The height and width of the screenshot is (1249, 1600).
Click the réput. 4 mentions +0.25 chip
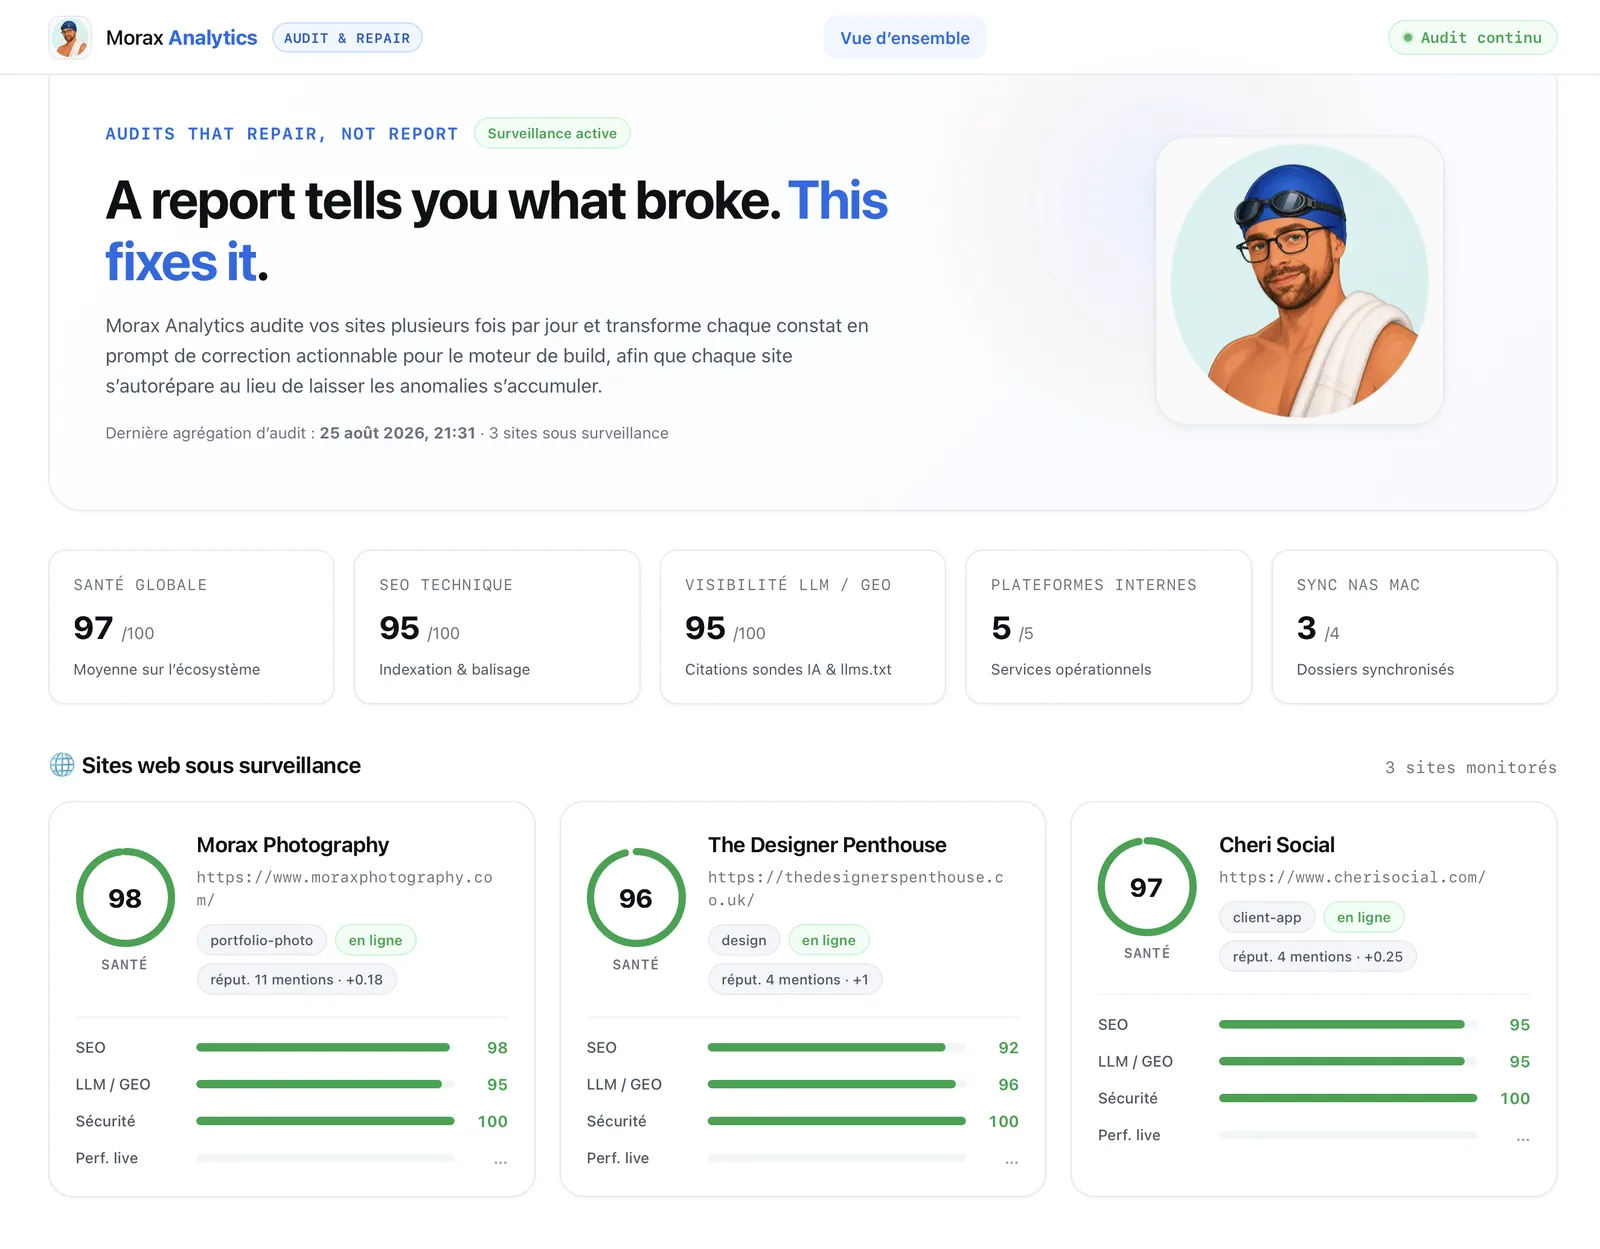pos(1318,956)
